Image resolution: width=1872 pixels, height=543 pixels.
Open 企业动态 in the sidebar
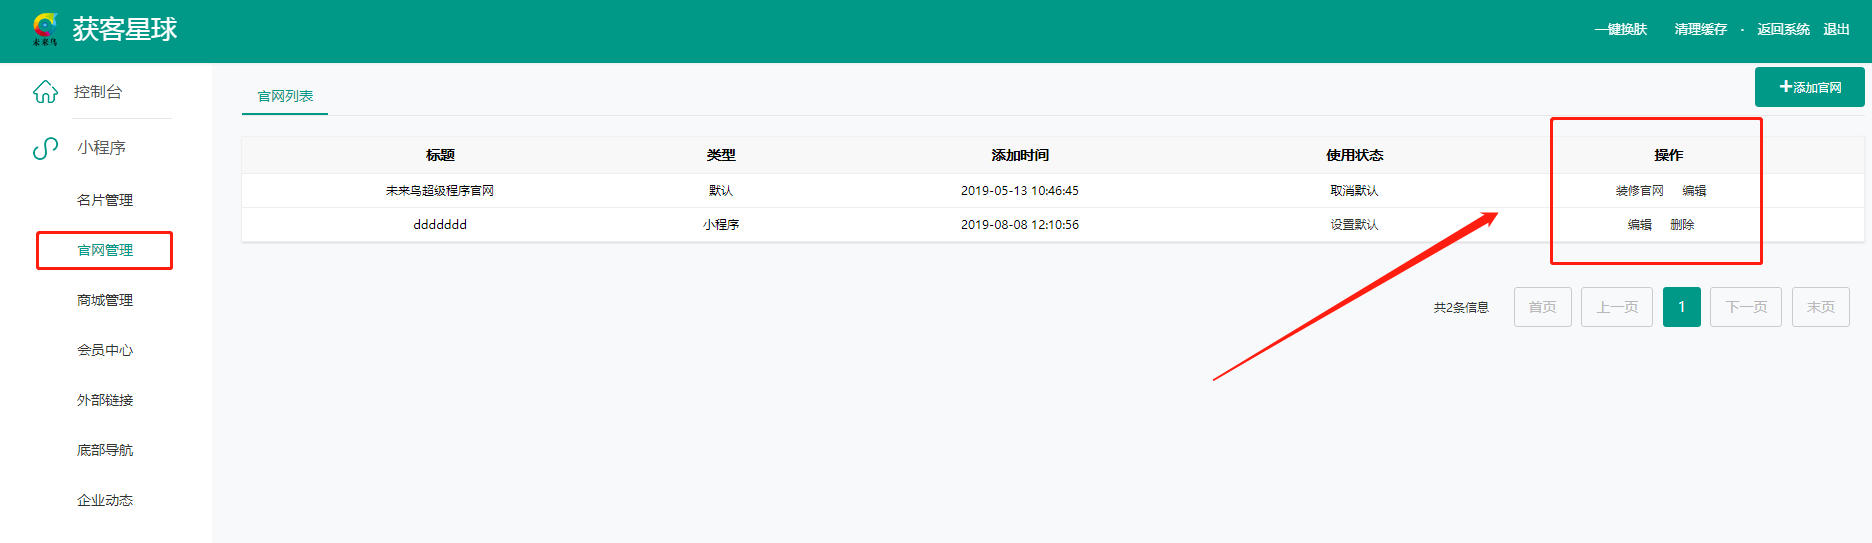(x=105, y=500)
